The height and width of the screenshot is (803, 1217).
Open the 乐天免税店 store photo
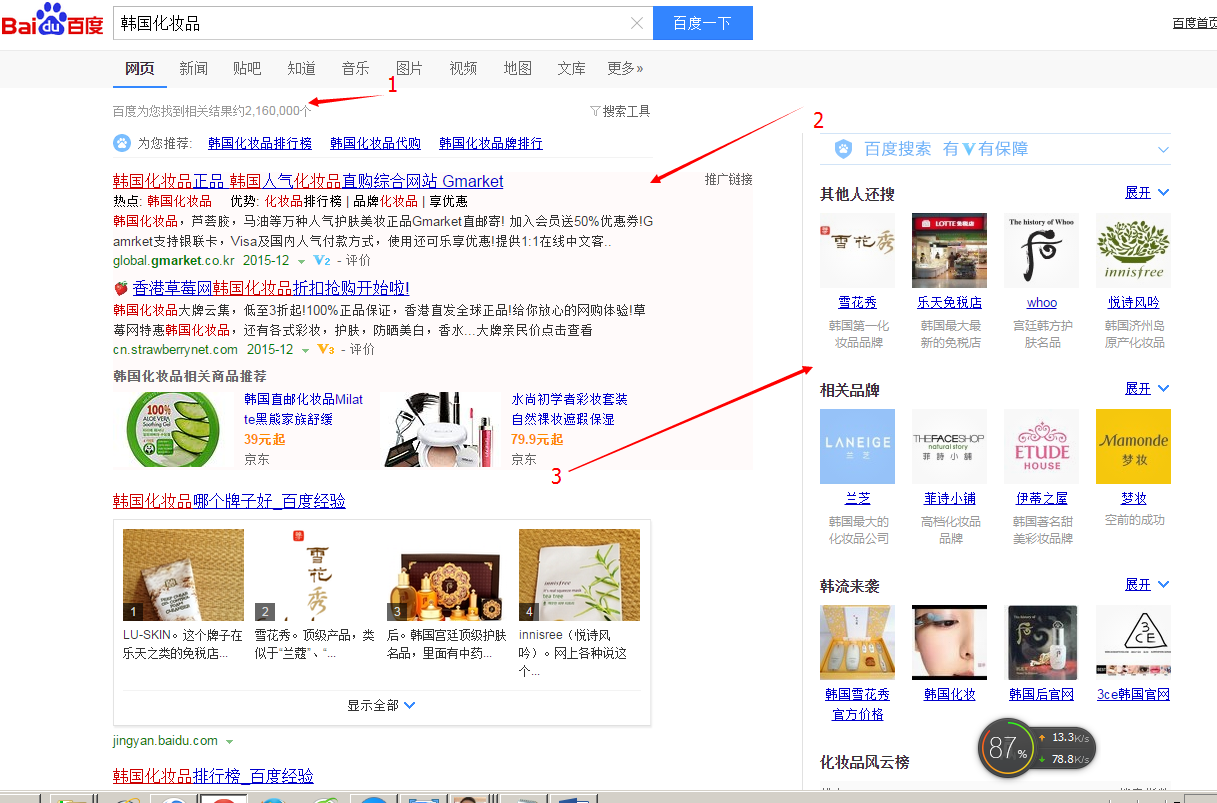tap(949, 250)
